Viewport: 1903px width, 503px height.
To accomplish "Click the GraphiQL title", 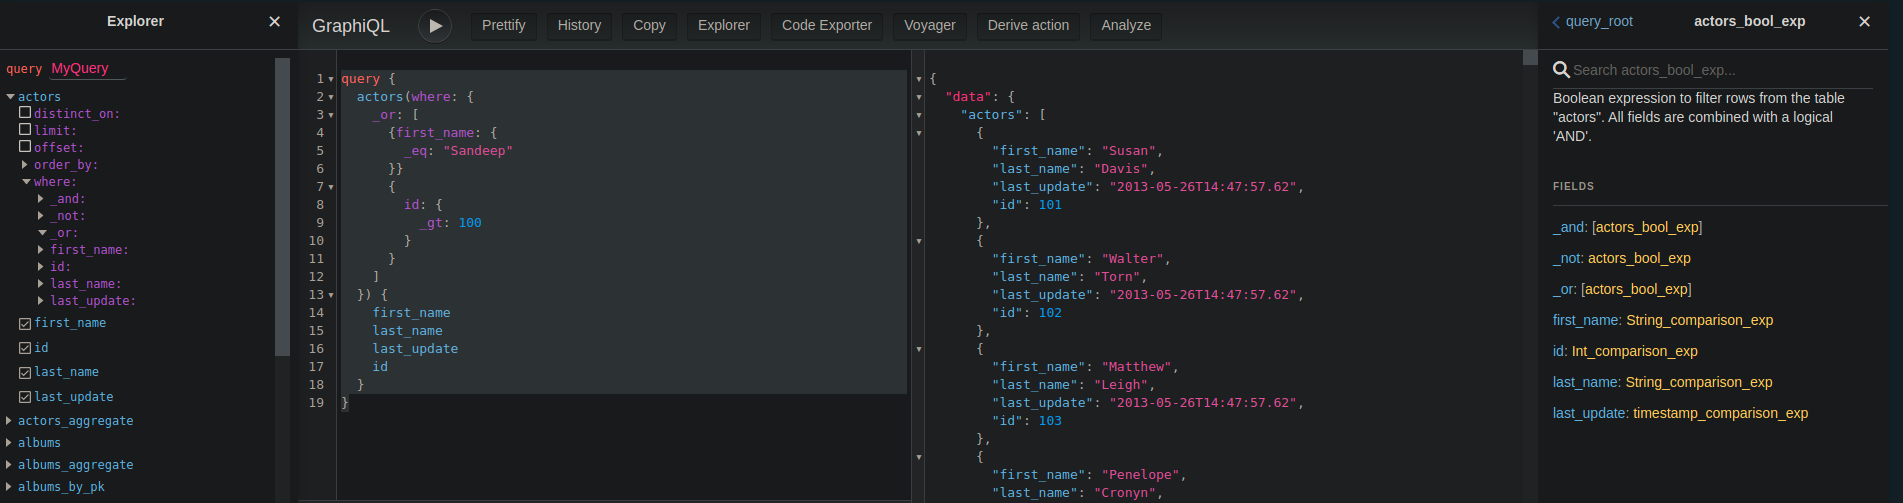I will pos(351,26).
